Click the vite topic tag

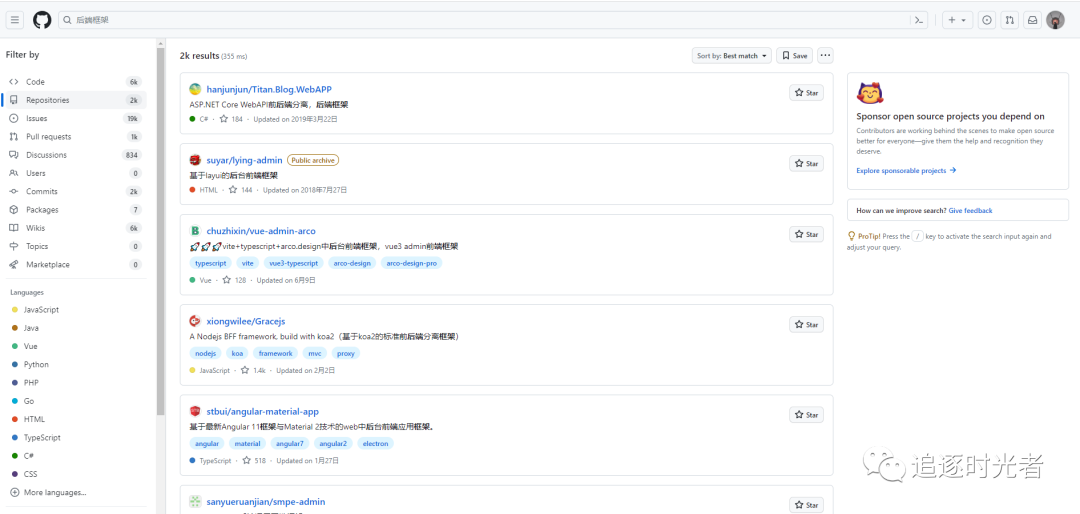coord(248,263)
